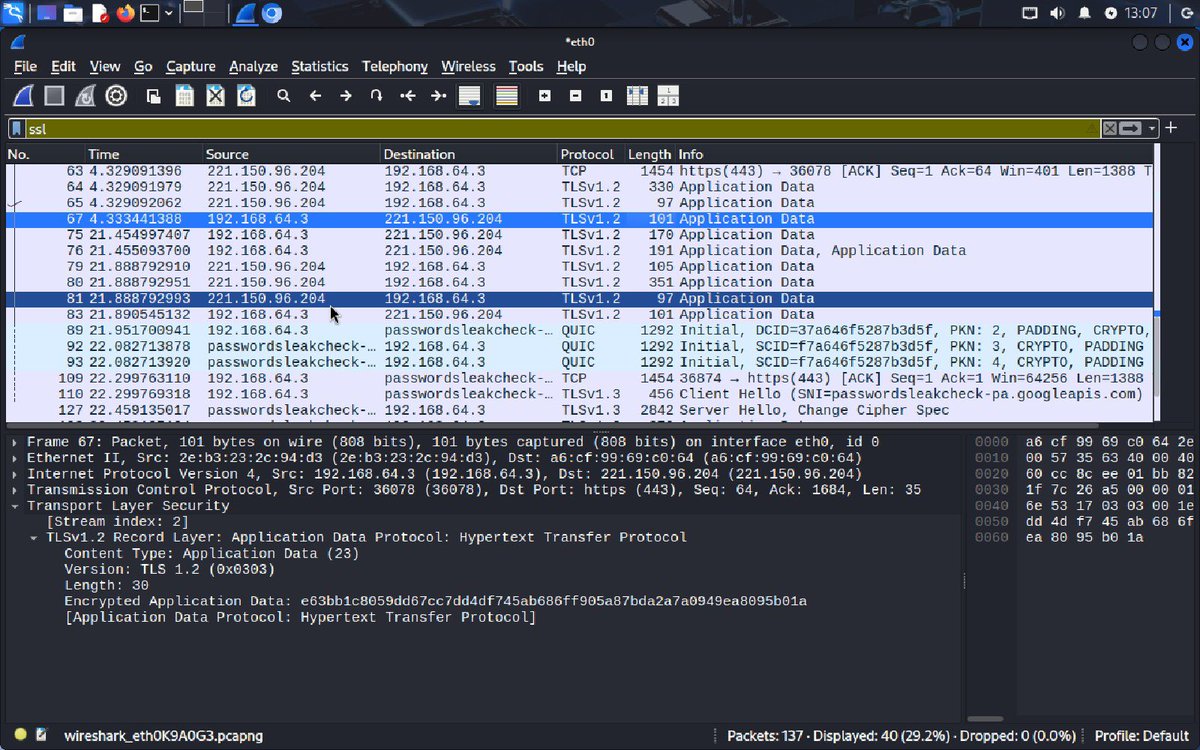Select Encrypted Application Data line
Viewport: 1200px width, 750px height.
(435, 601)
